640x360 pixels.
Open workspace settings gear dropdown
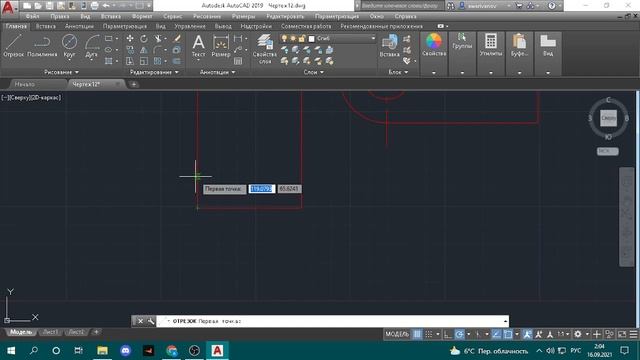tap(587, 334)
